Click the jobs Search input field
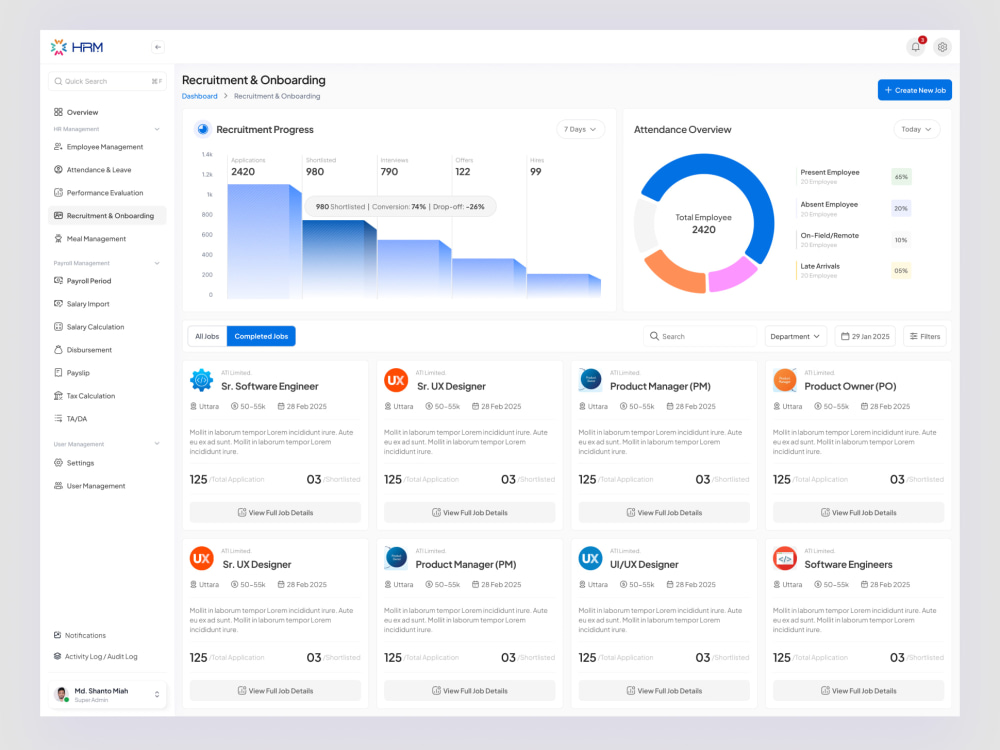Screen dimensions: 1000x750 [700, 336]
